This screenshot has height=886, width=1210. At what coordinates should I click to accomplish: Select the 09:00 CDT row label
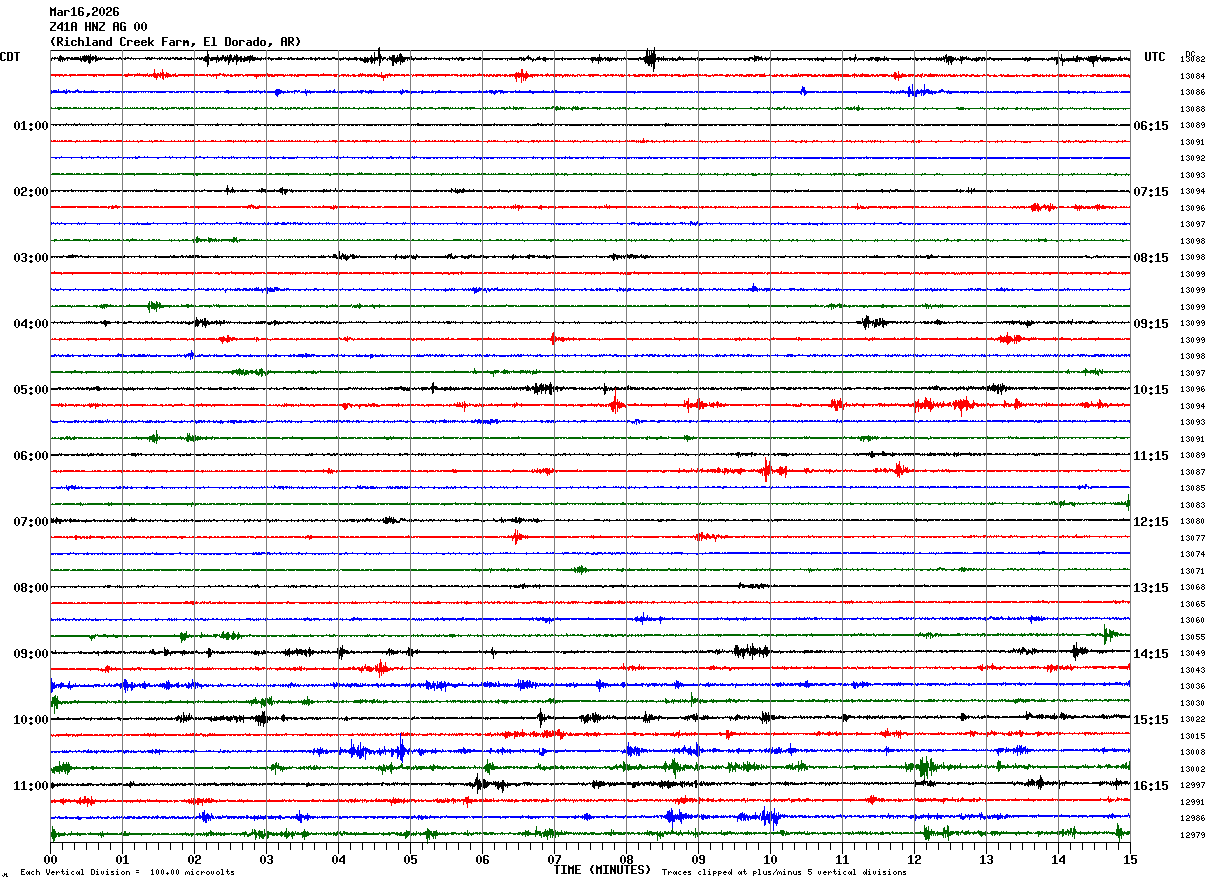31,654
